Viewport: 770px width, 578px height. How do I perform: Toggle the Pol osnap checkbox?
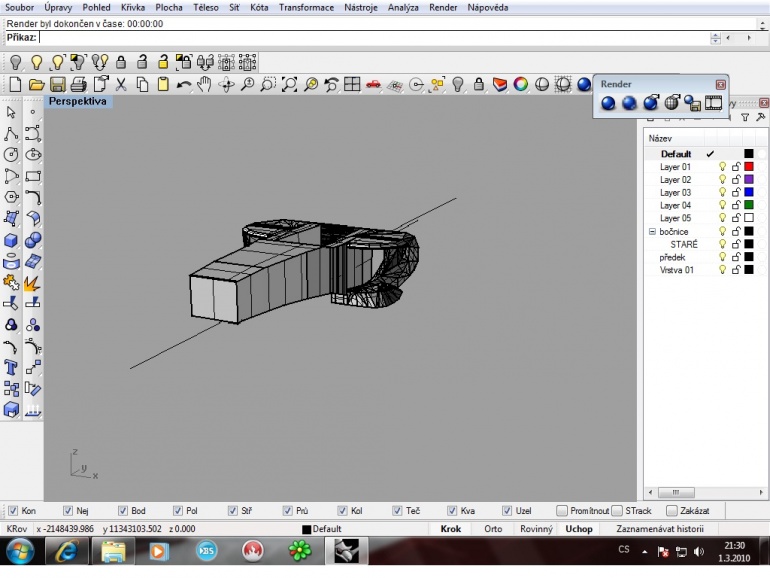coord(178,511)
